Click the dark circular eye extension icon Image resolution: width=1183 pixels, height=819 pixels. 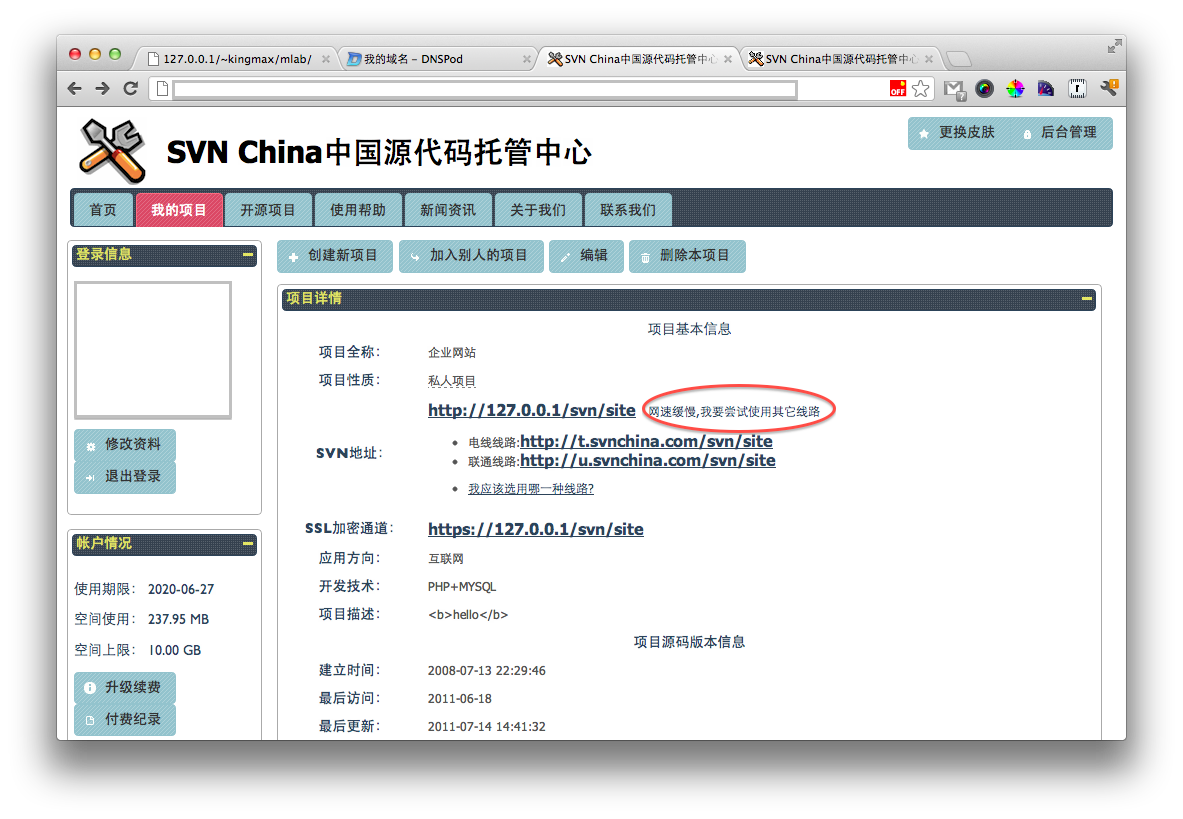click(x=985, y=89)
